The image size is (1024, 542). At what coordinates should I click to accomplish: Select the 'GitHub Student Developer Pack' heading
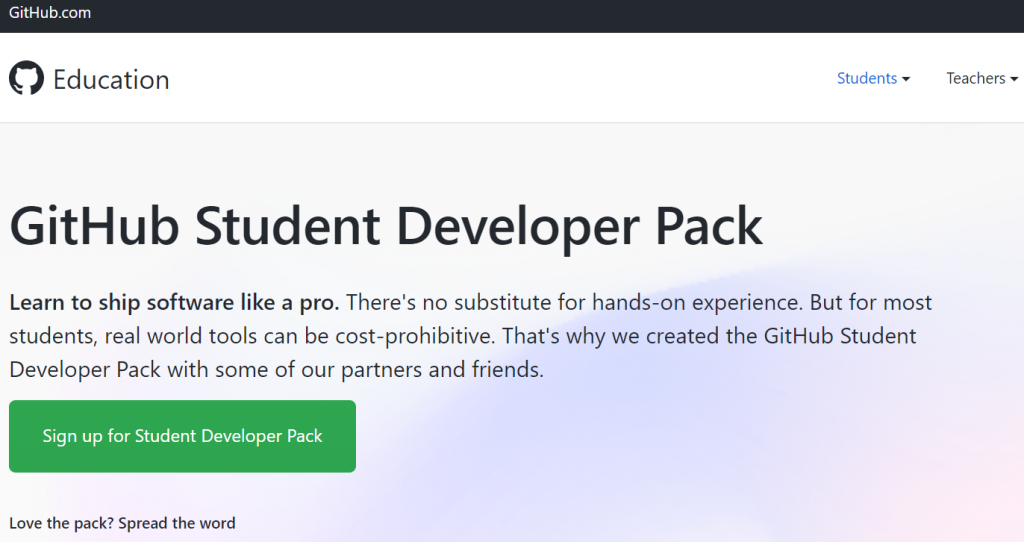[x=386, y=227]
